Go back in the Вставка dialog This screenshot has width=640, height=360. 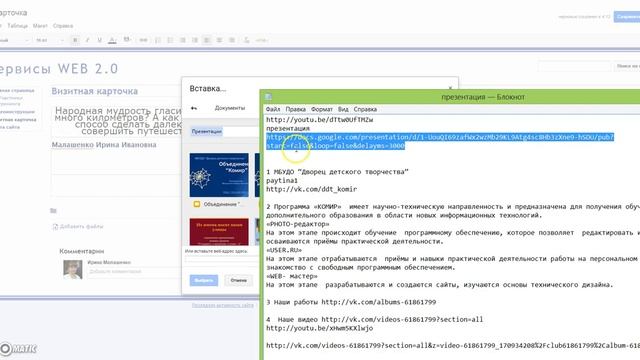point(194,108)
